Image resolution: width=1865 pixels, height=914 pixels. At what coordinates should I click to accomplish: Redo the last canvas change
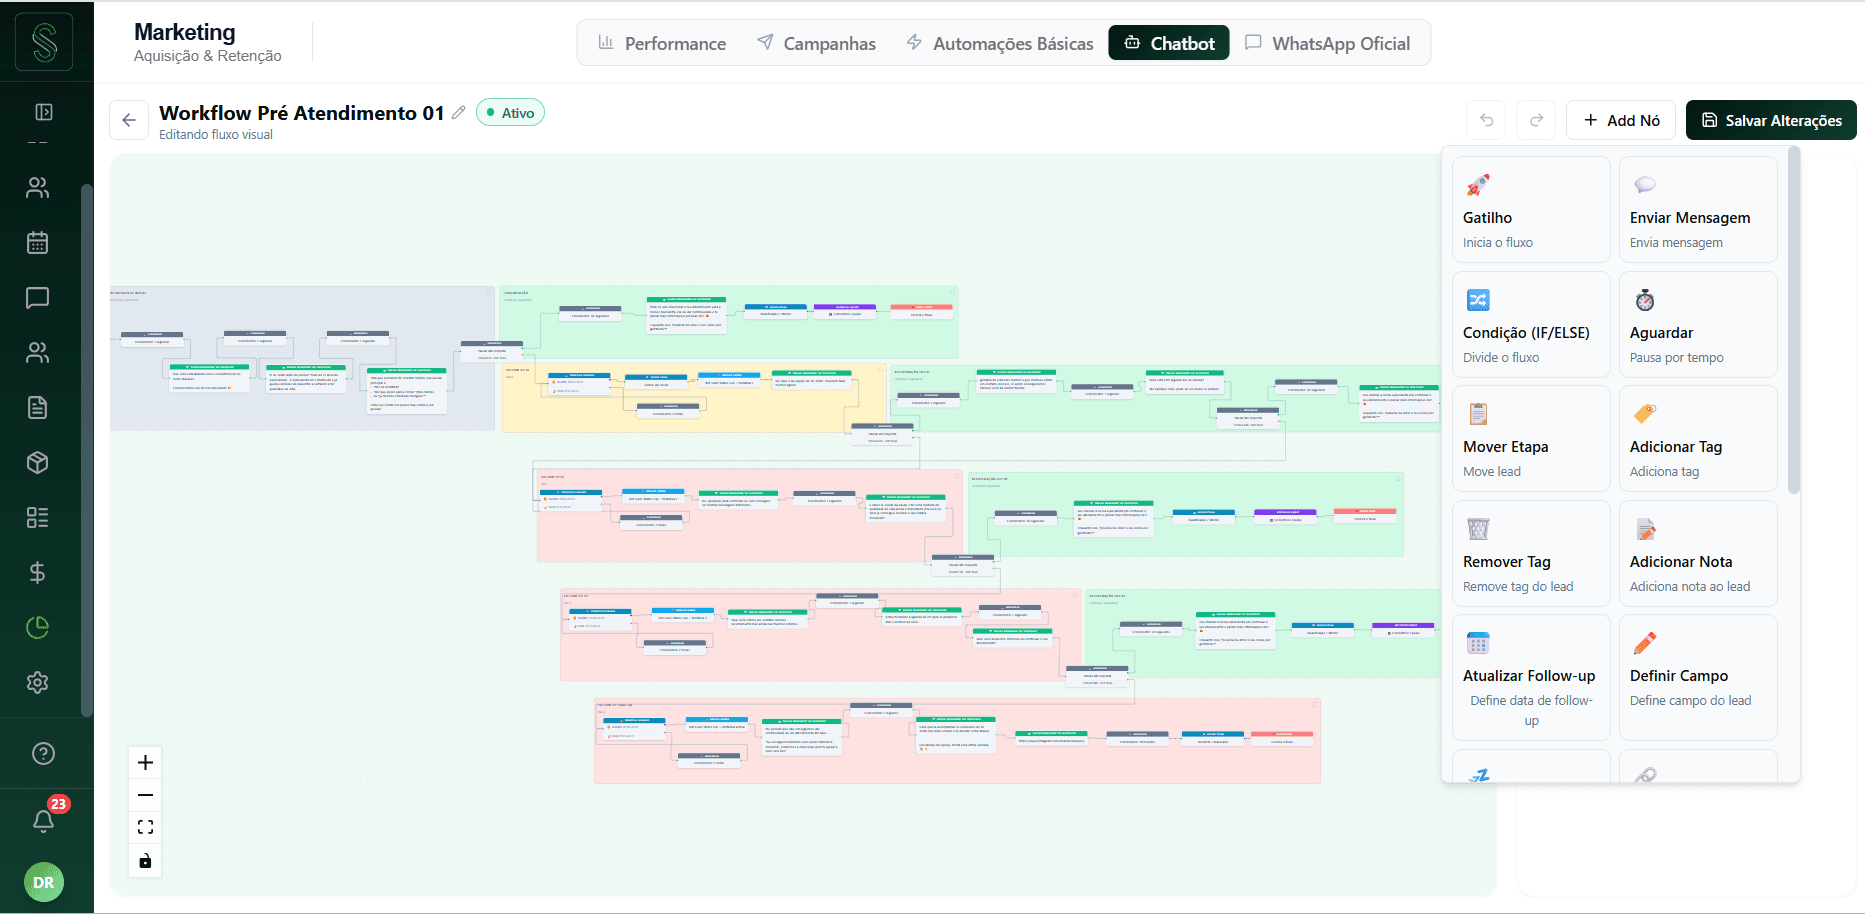coord(1536,120)
